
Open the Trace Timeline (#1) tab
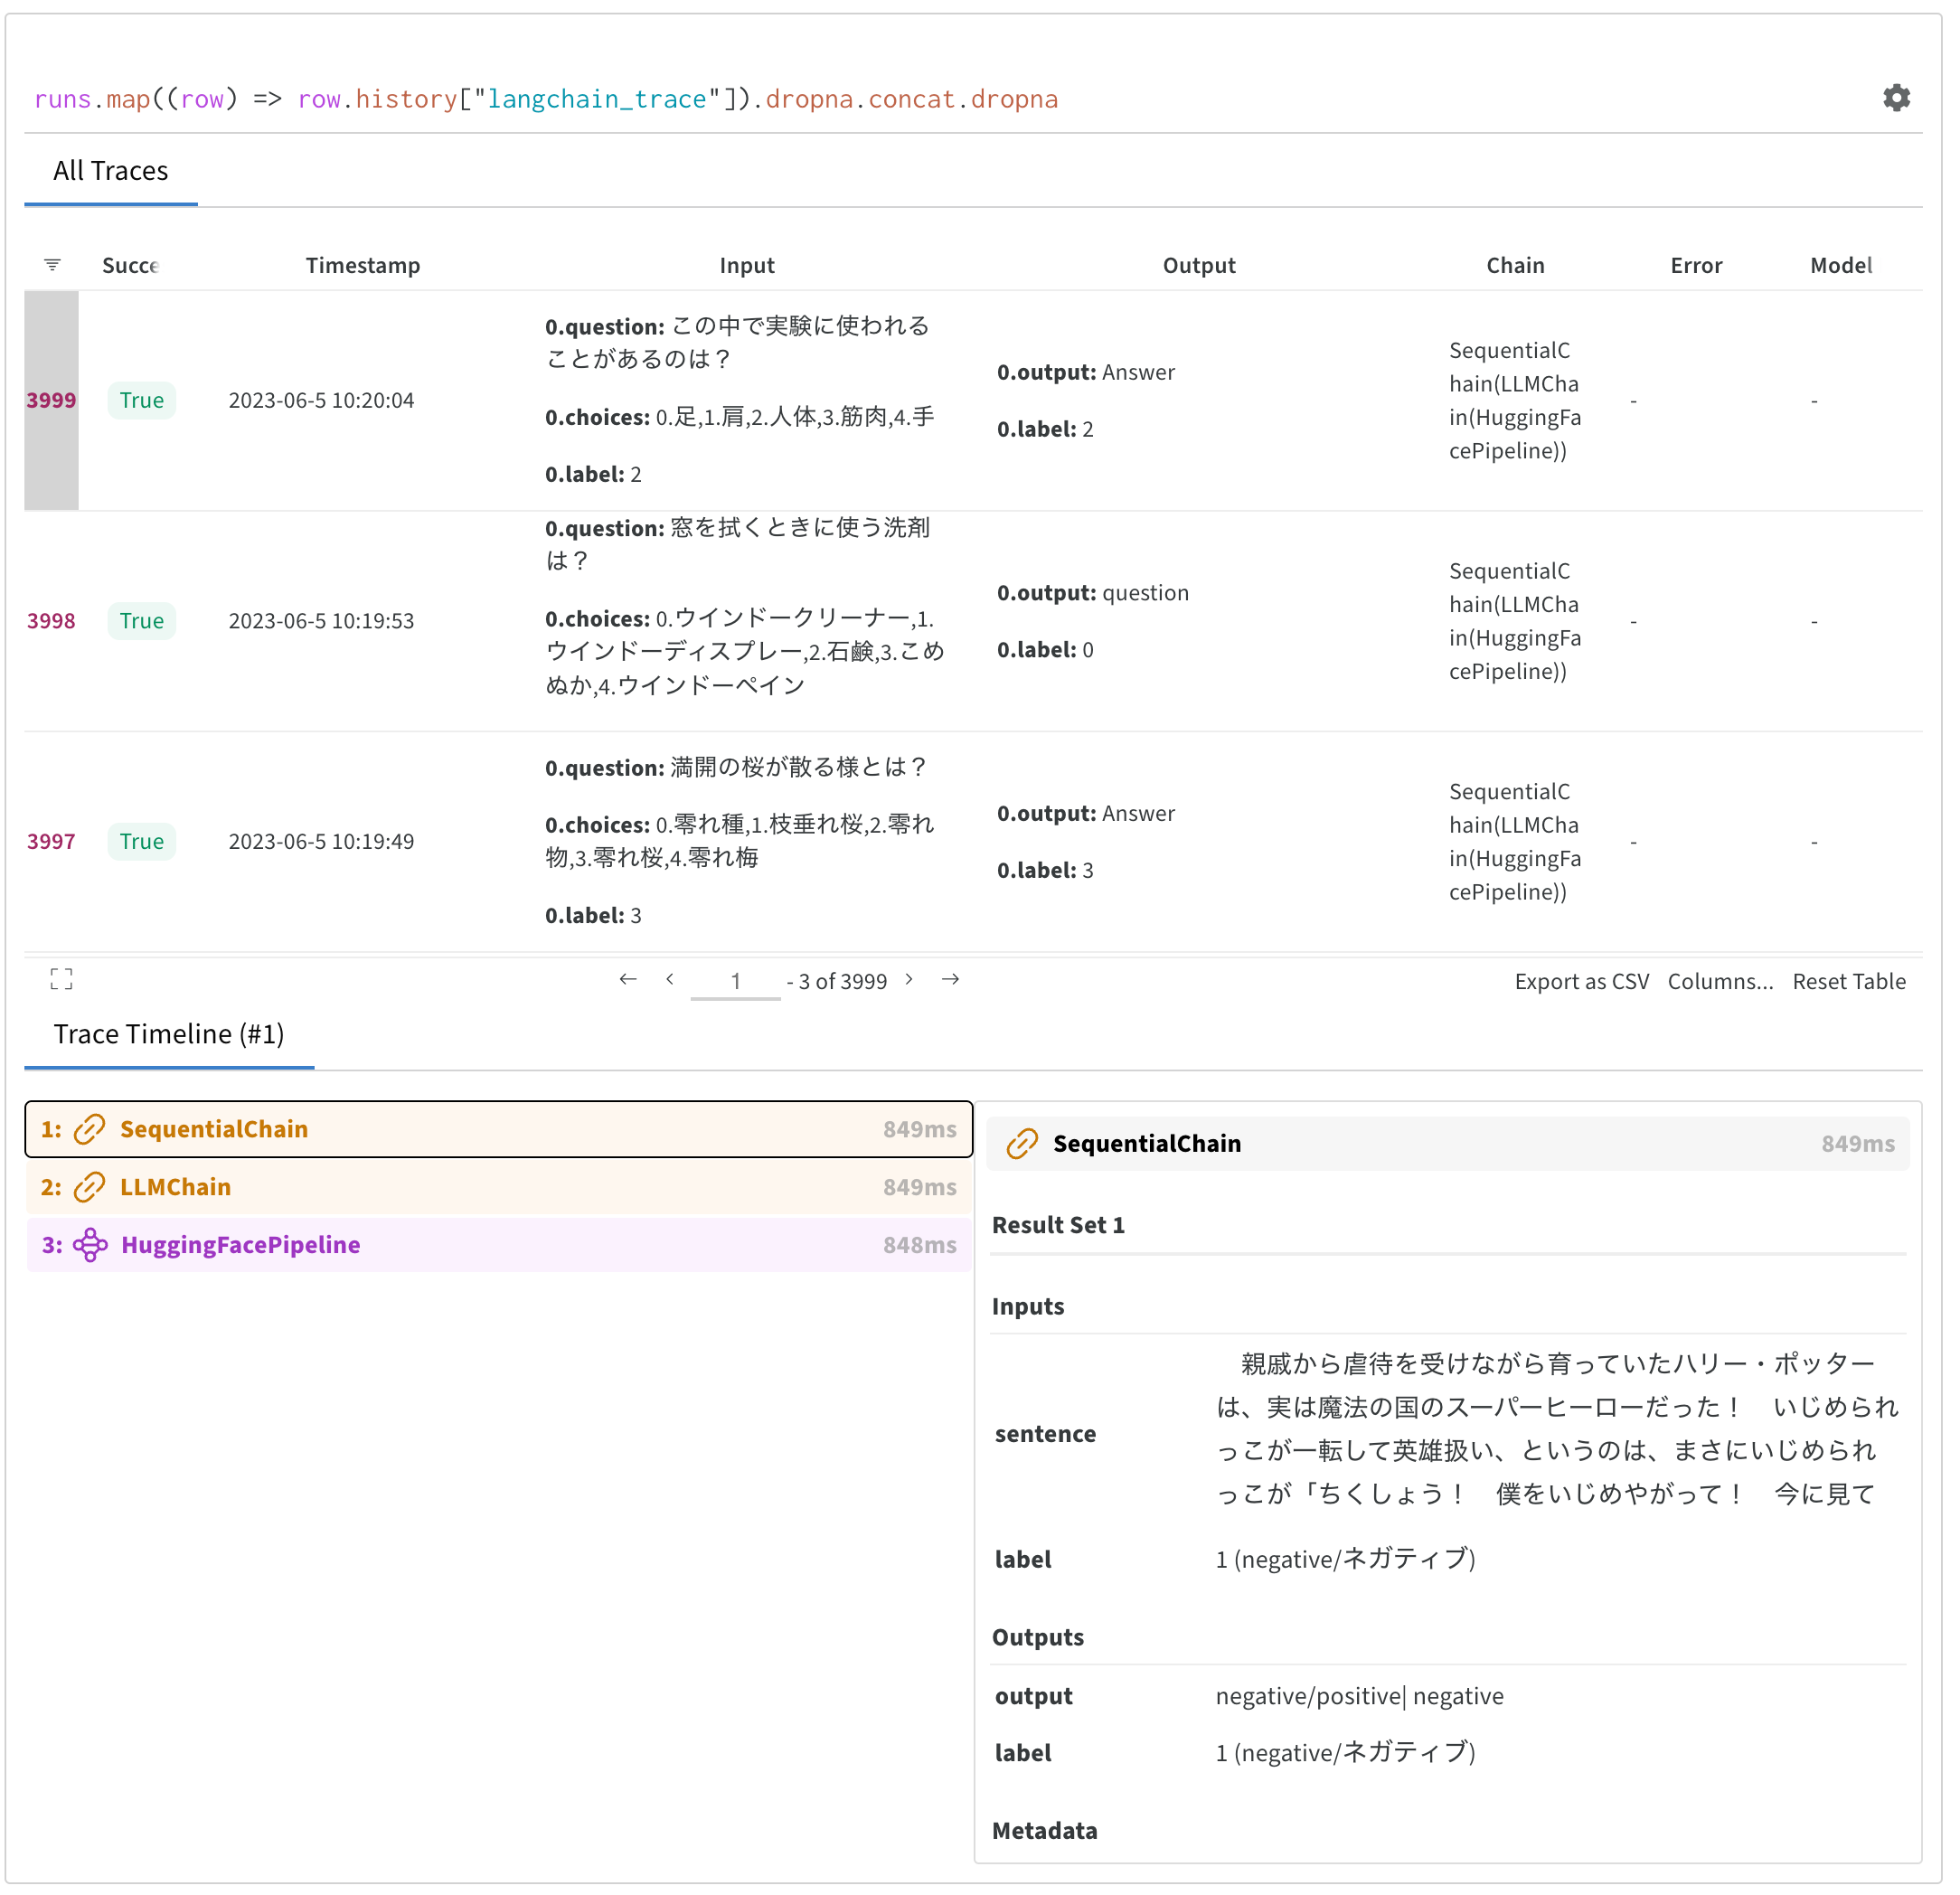tap(169, 1034)
